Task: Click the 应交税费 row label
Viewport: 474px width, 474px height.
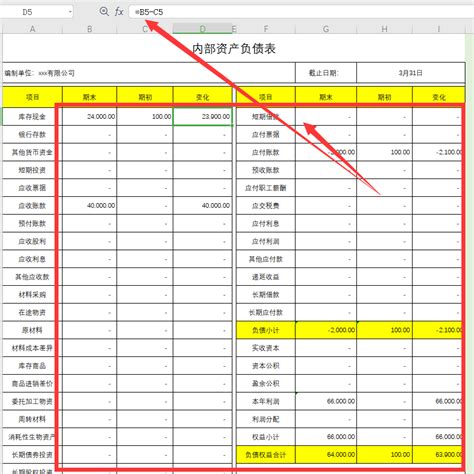Action: tap(266, 206)
